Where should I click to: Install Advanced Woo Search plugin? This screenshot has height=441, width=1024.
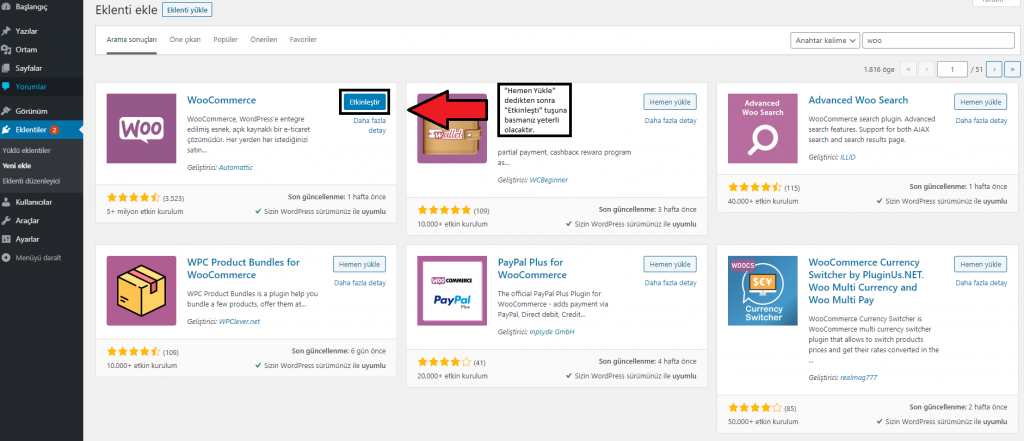click(980, 101)
